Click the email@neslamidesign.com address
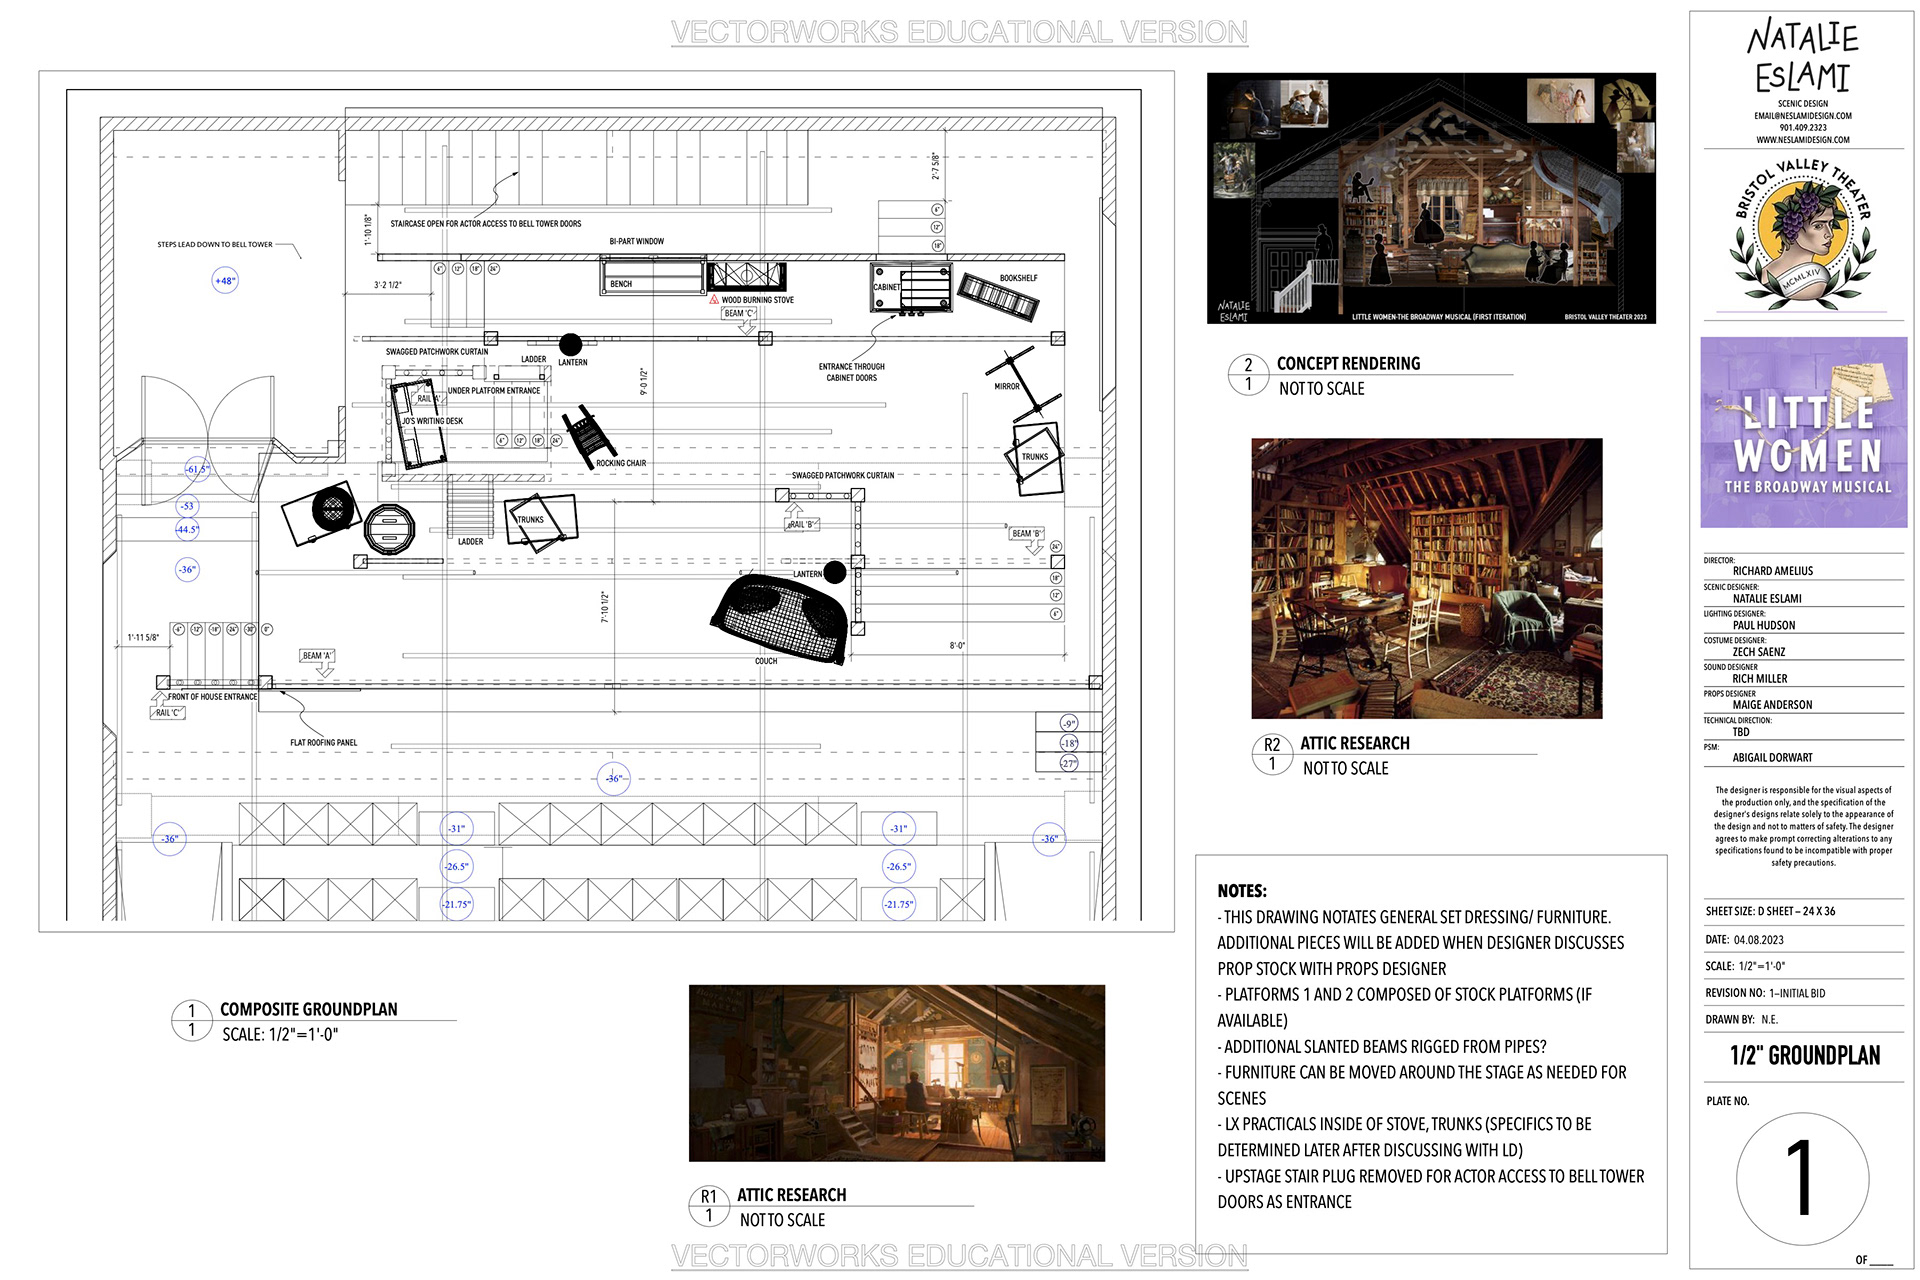 1803,116
